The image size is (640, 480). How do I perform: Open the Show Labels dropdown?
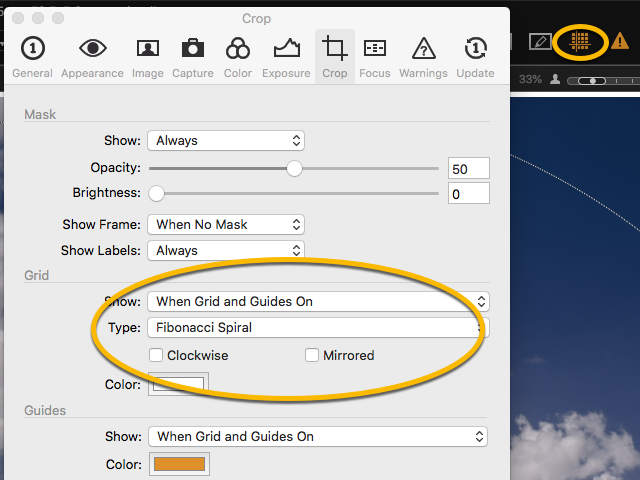(226, 251)
